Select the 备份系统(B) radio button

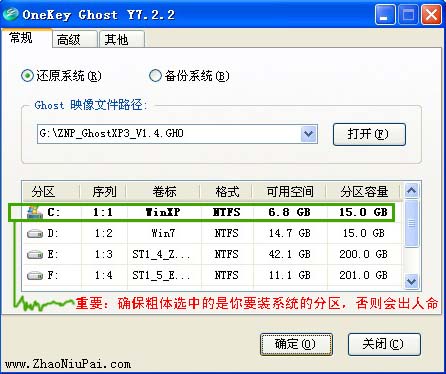tap(155, 76)
